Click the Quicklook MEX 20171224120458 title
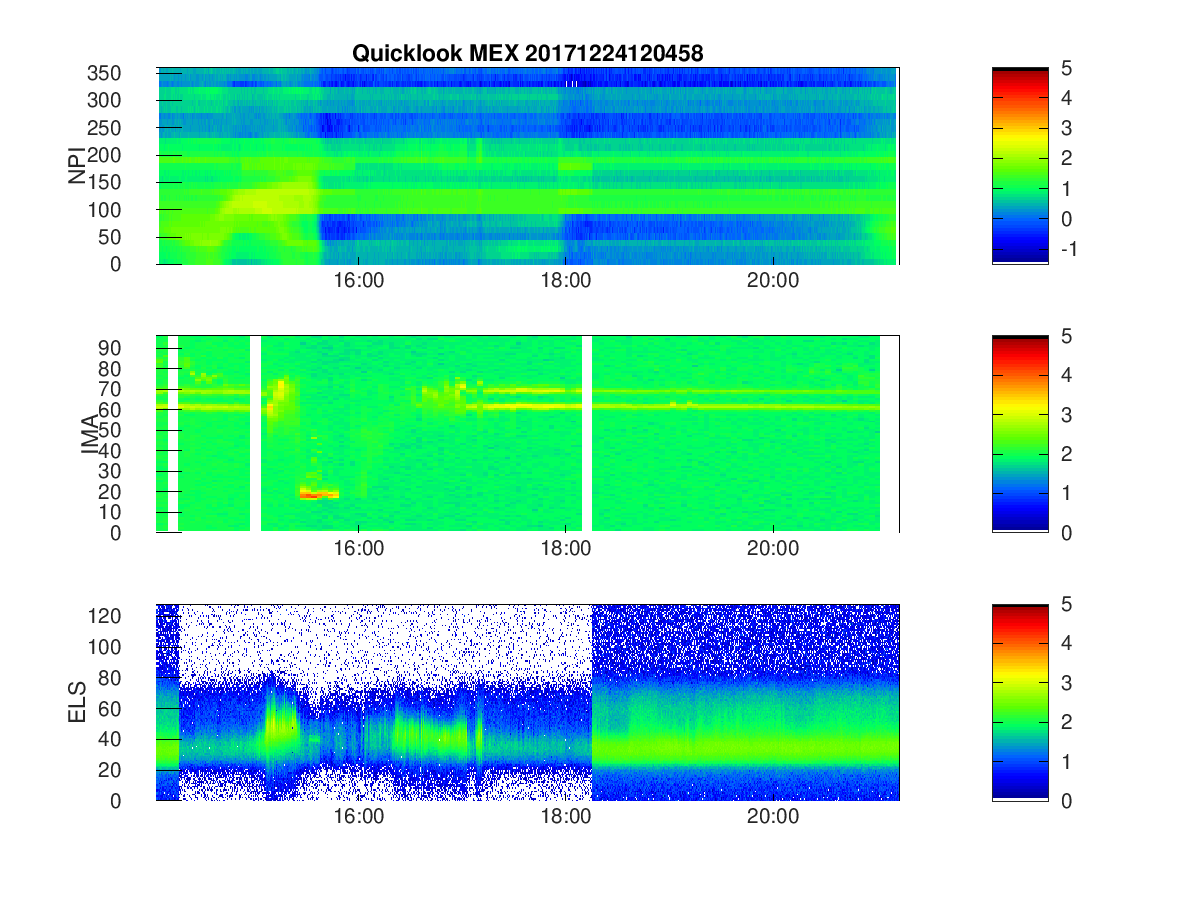Screen dimensions: 1200x900 pos(527,54)
